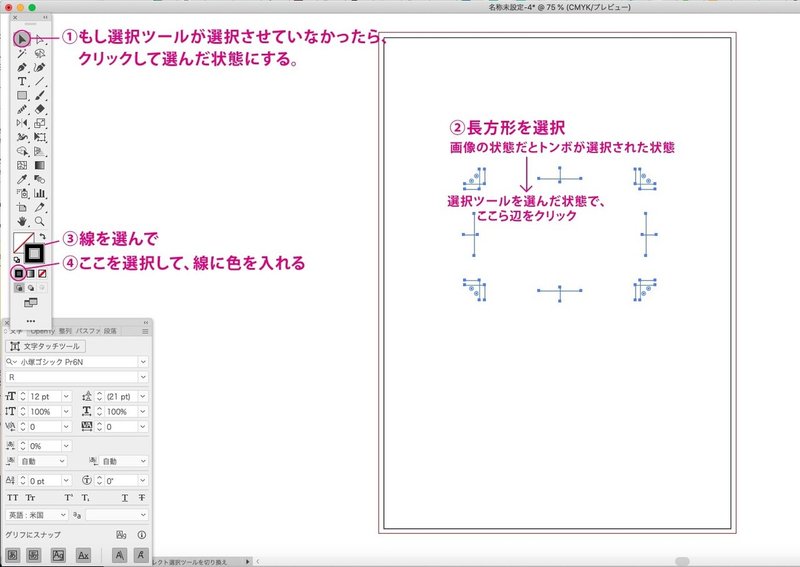Select the Artboard tool
This screenshot has width=800, height=567.
click(22, 207)
